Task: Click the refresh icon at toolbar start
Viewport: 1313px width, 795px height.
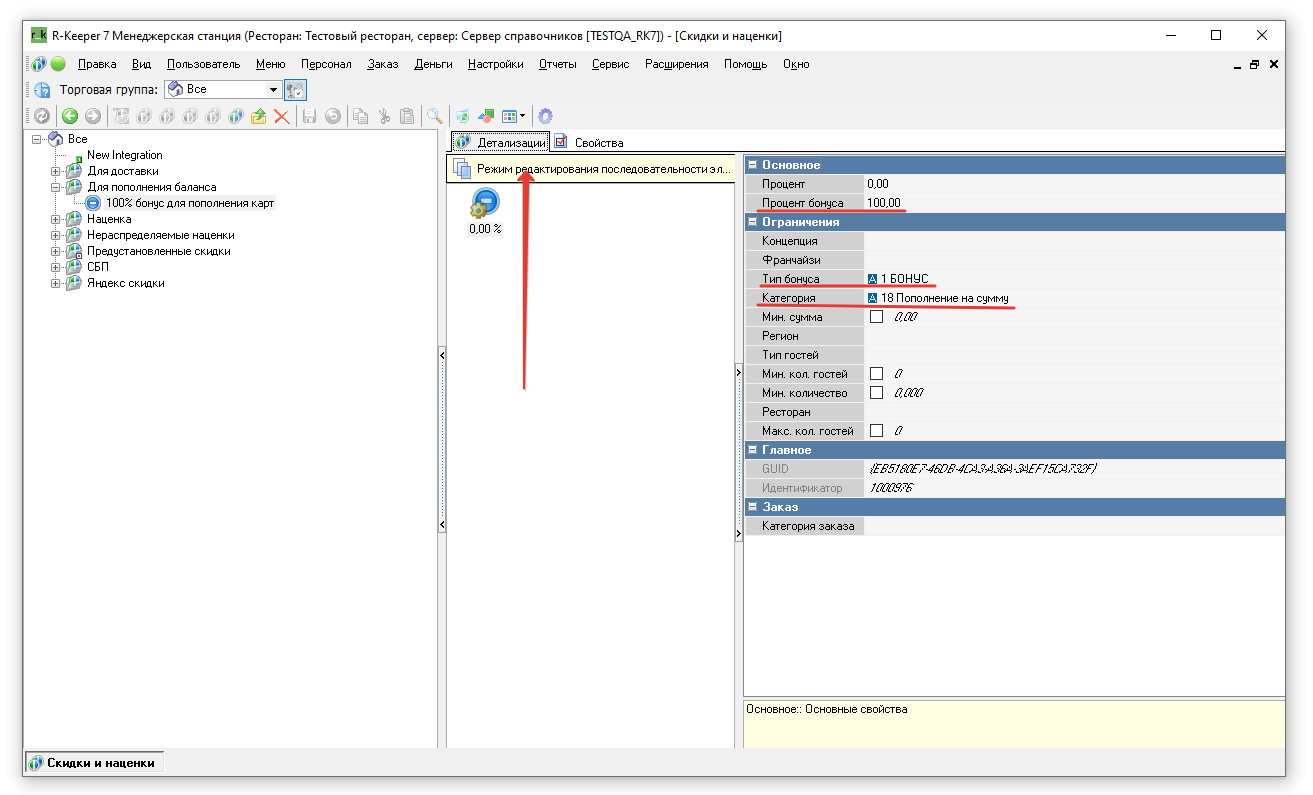Action: pos(41,116)
